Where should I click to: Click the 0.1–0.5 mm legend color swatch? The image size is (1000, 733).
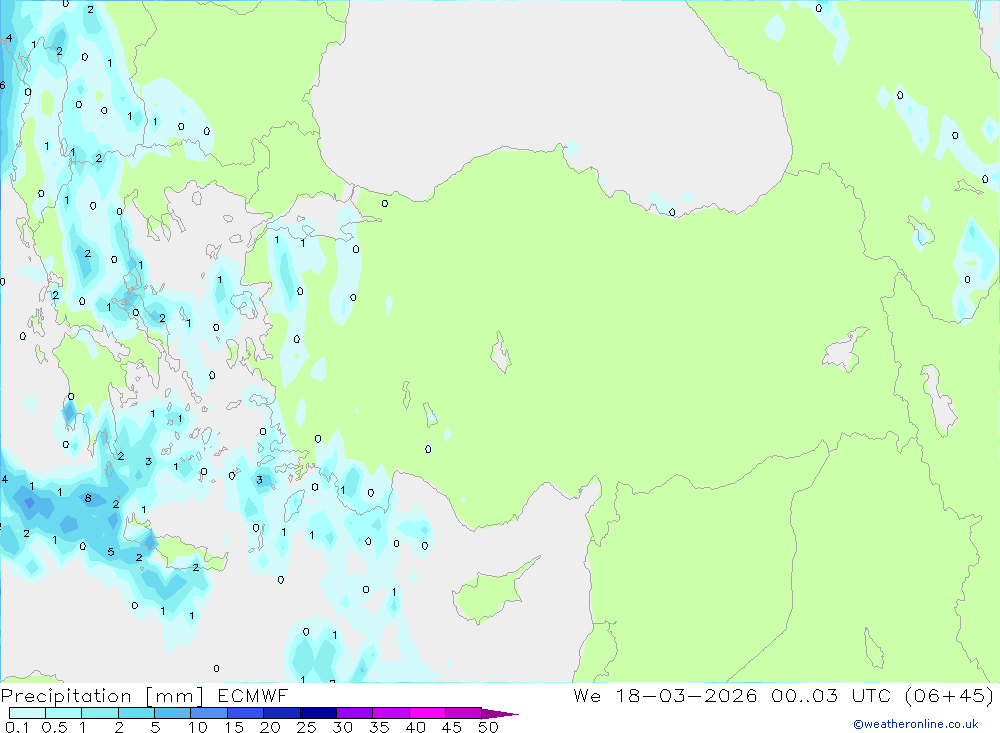[x=27, y=713]
